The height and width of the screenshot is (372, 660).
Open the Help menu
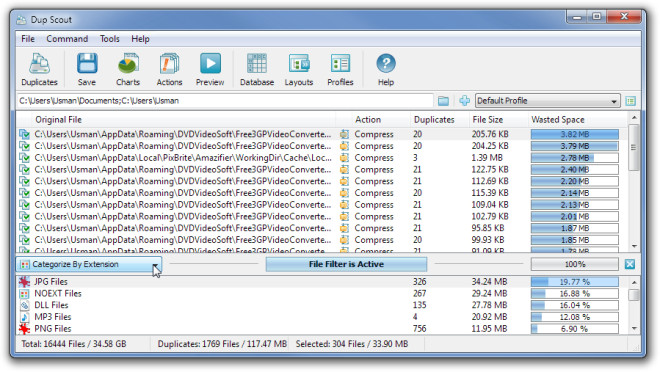coord(140,39)
